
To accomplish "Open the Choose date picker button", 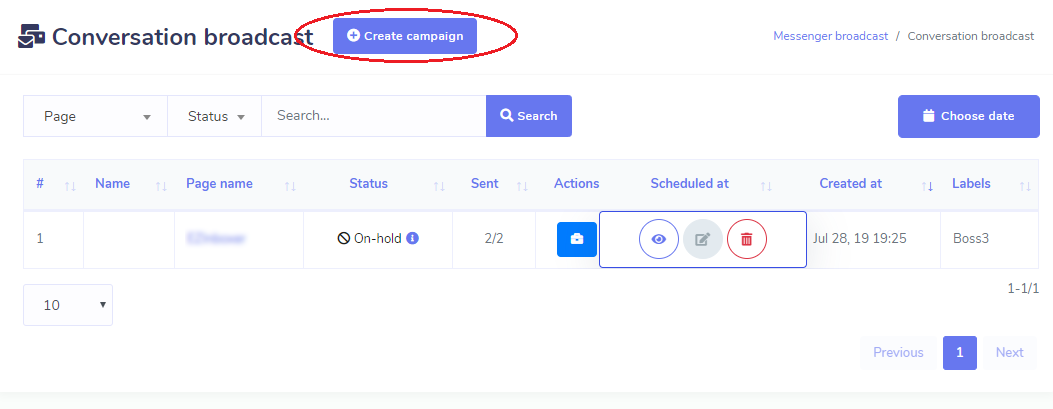I will [967, 116].
